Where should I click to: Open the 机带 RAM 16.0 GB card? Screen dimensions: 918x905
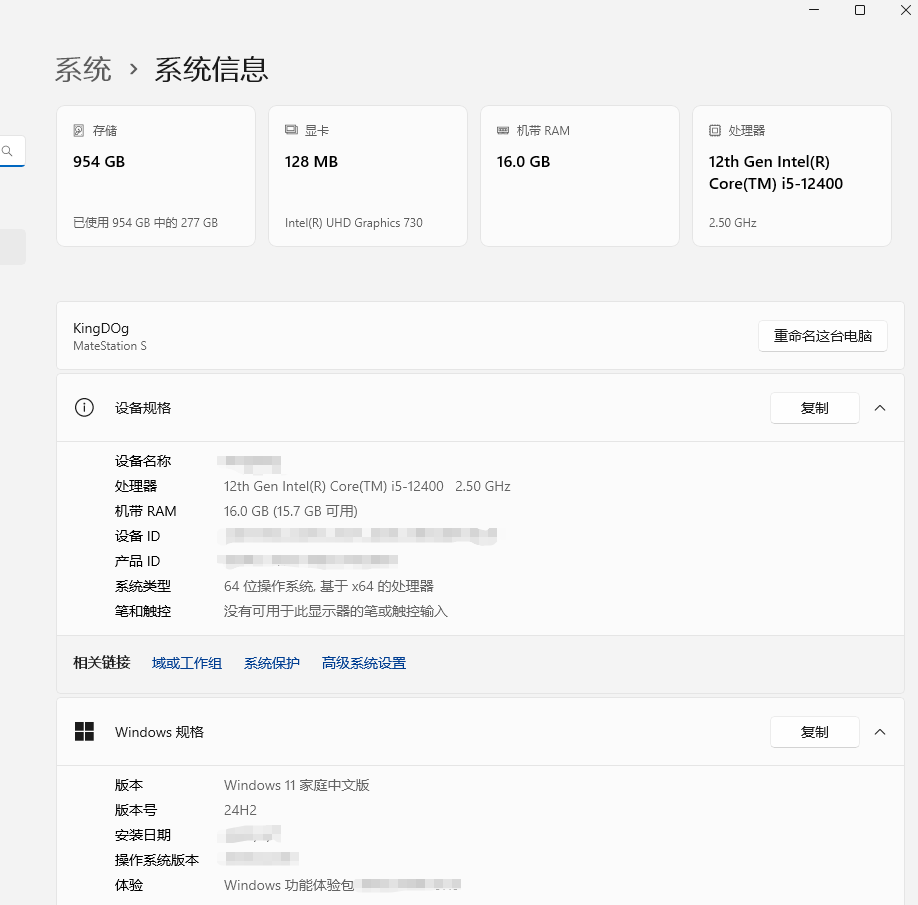pos(580,176)
